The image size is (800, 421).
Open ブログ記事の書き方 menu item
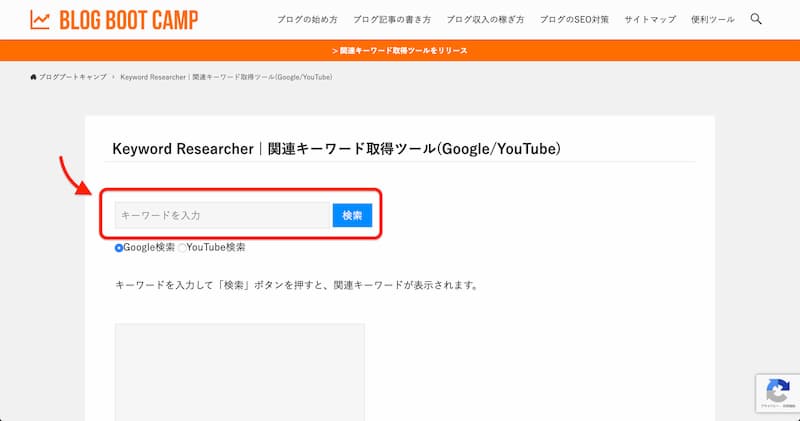(x=392, y=19)
